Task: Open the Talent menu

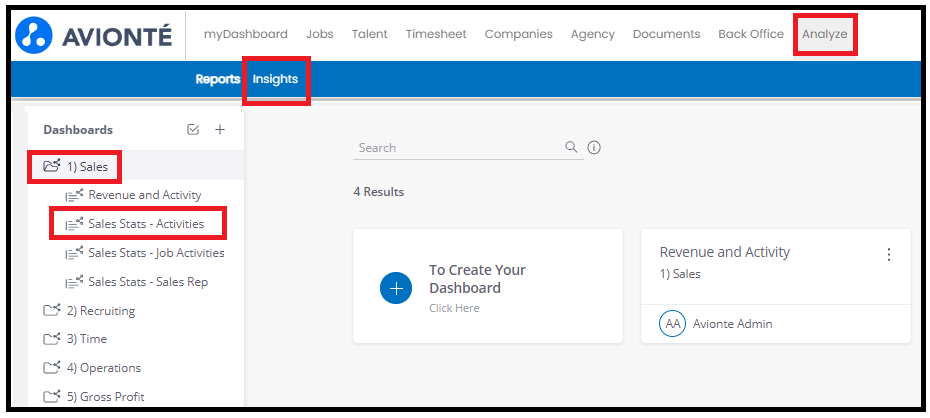Action: [x=370, y=34]
